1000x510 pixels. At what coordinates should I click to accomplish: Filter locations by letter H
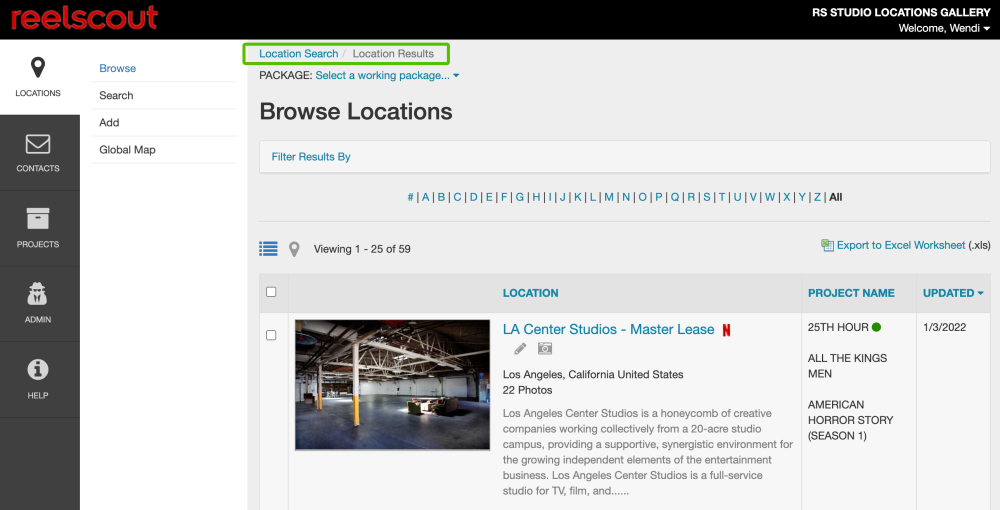(x=536, y=197)
